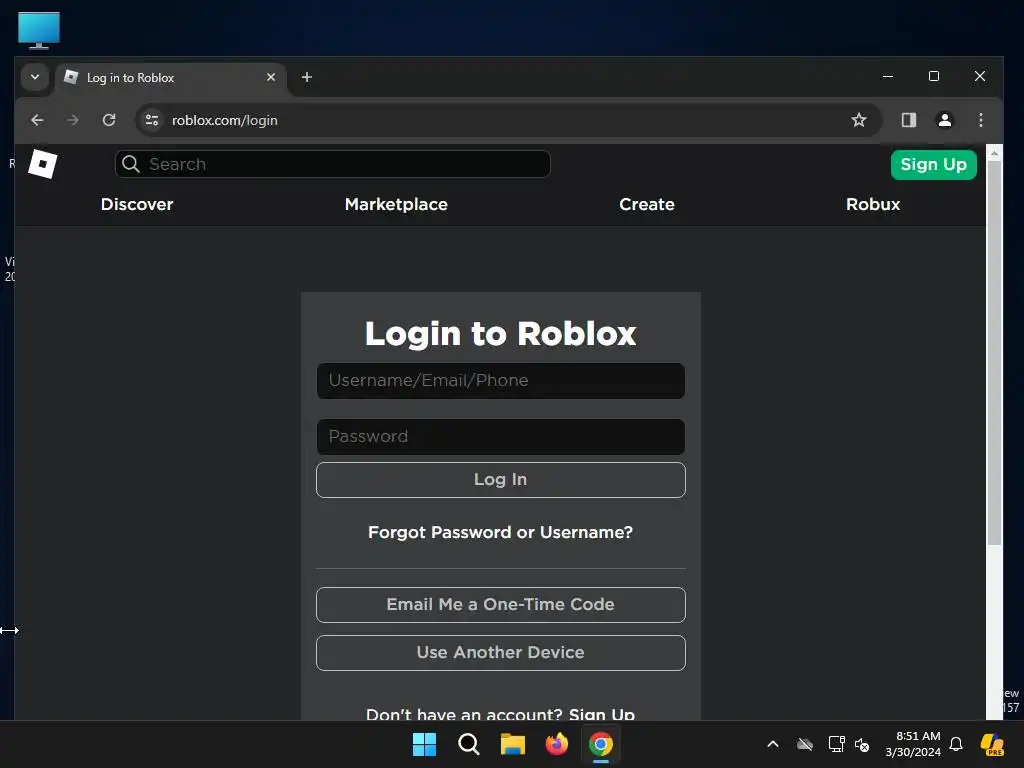Screen dimensions: 1024x768
Task: Reload the Roblox login page
Action: [x=109, y=120]
